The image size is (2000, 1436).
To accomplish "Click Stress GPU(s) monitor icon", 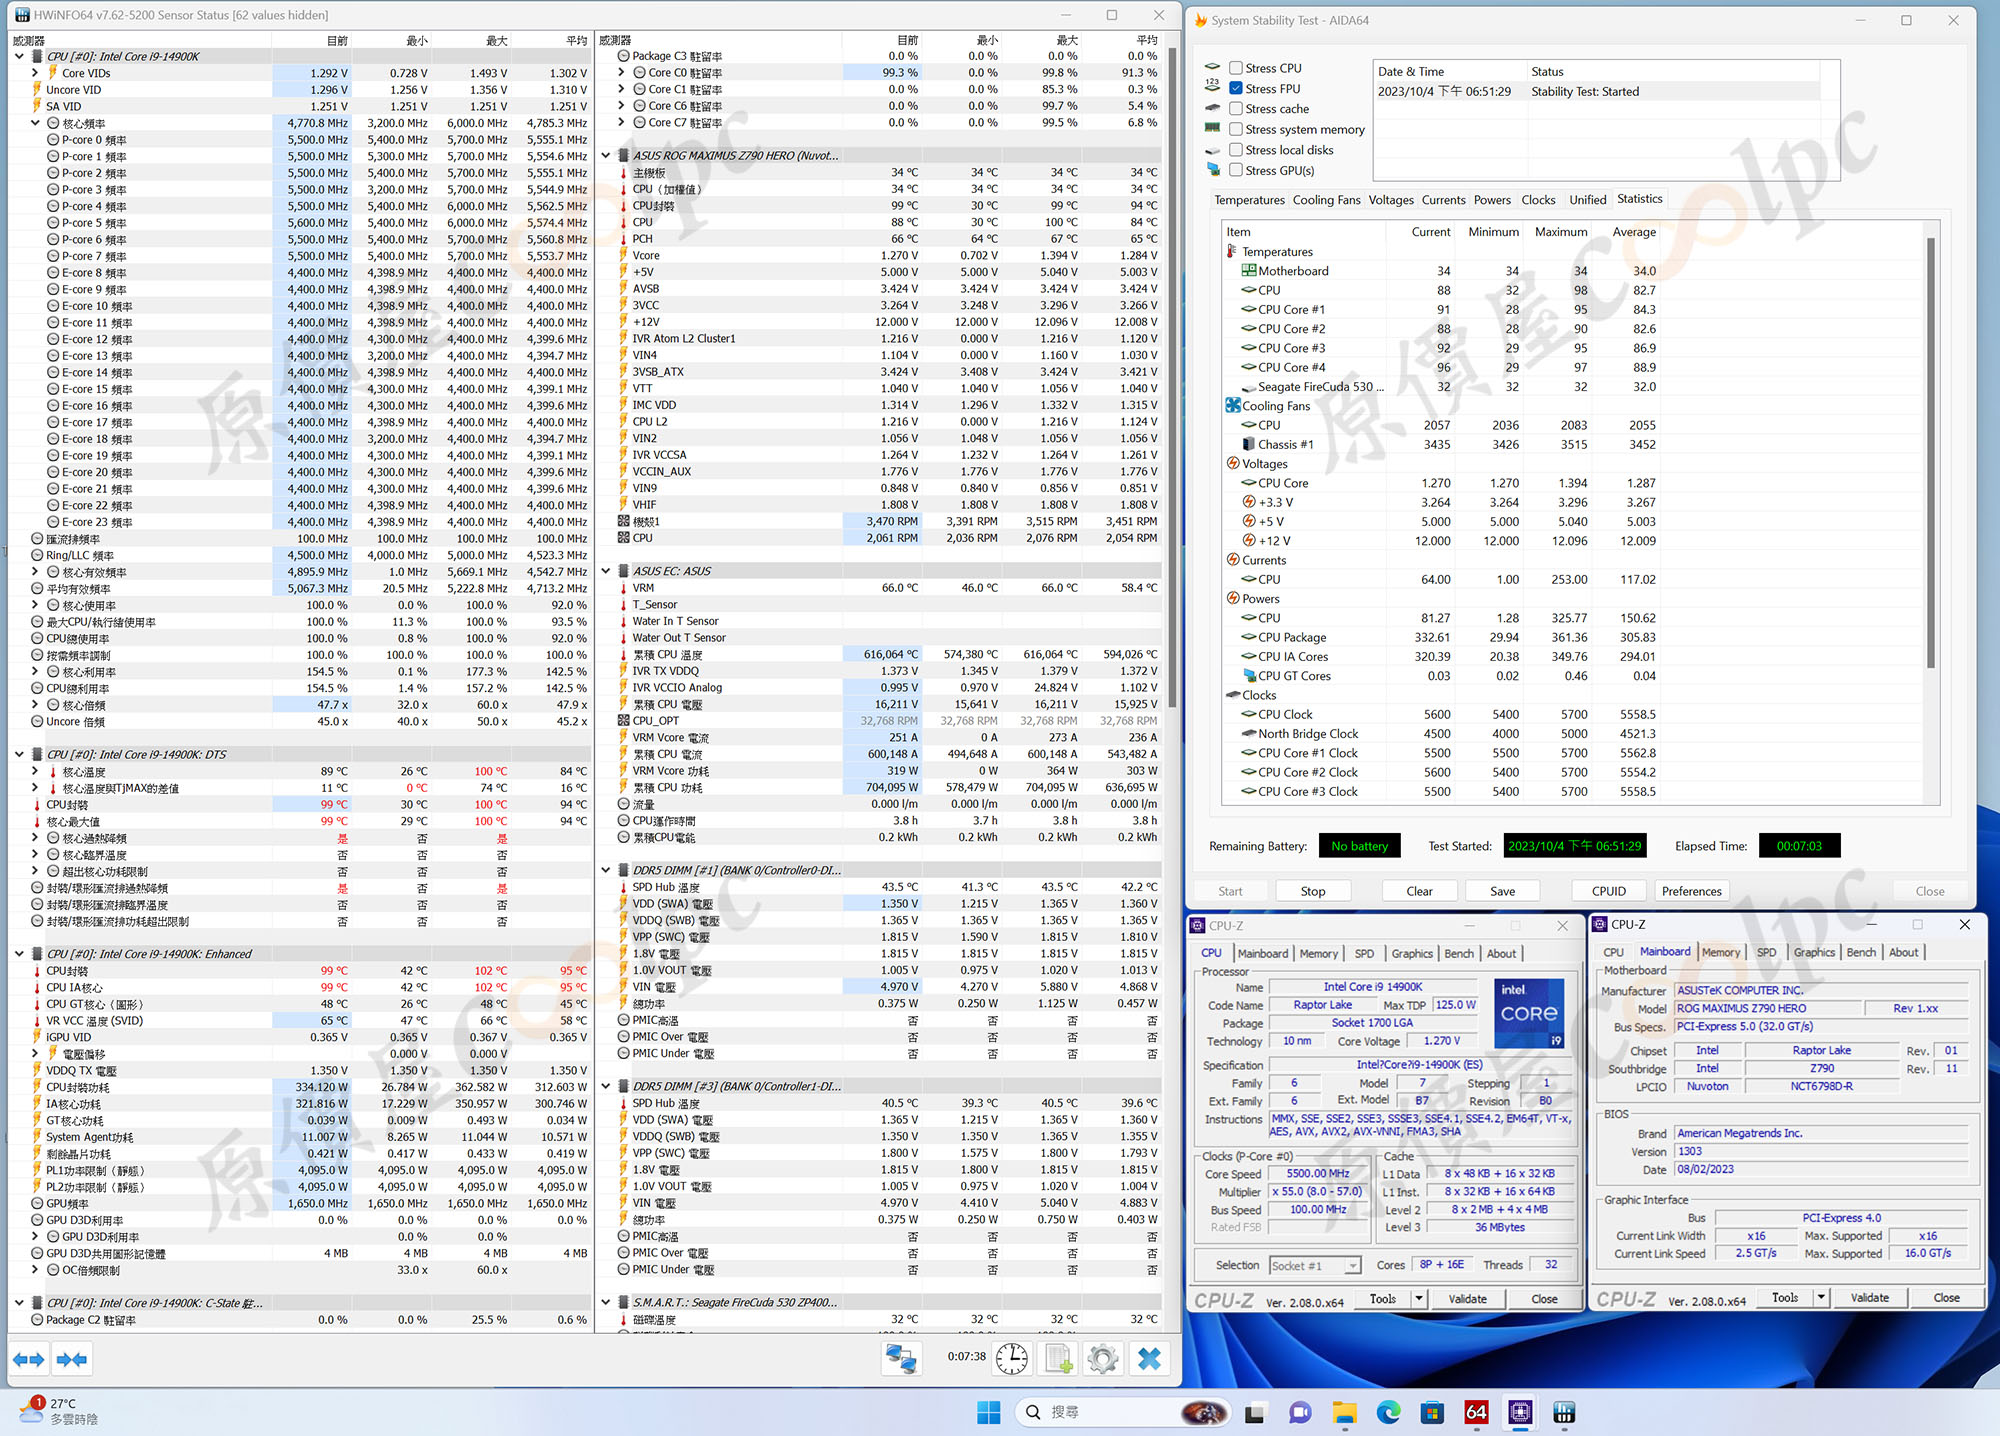I will pyautogui.click(x=1213, y=170).
